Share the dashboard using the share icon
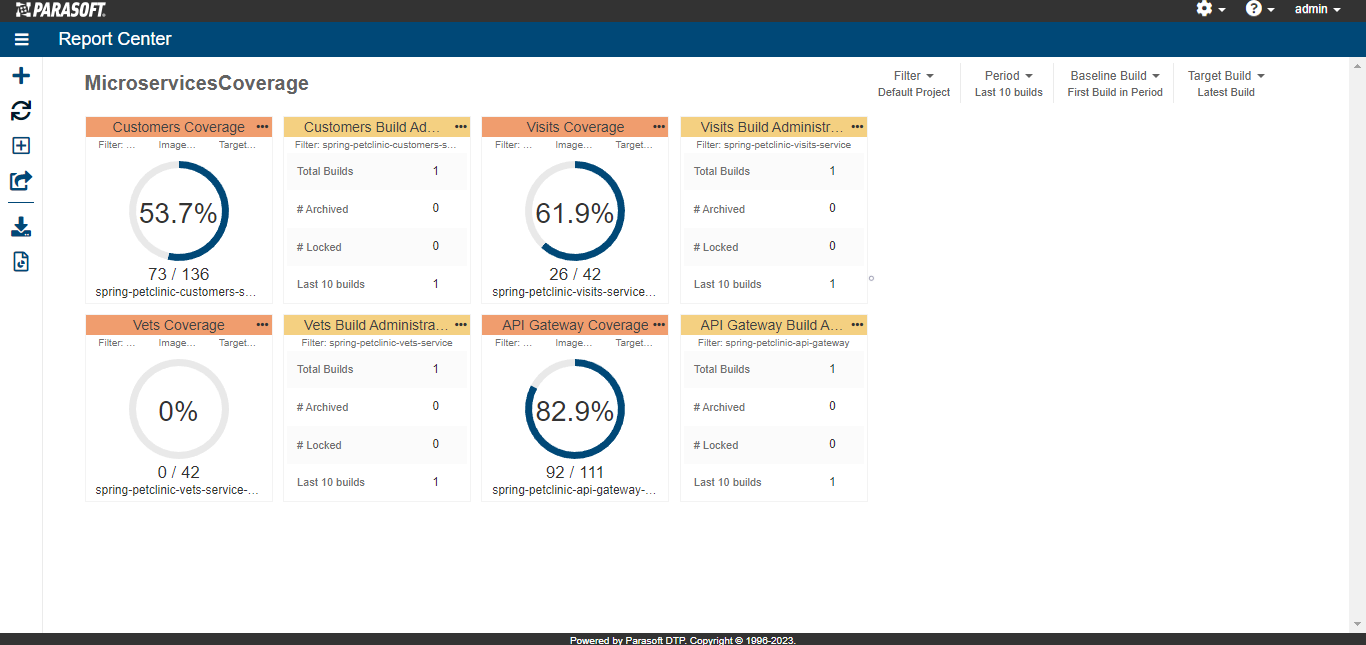1366x645 pixels. pyautogui.click(x=21, y=181)
